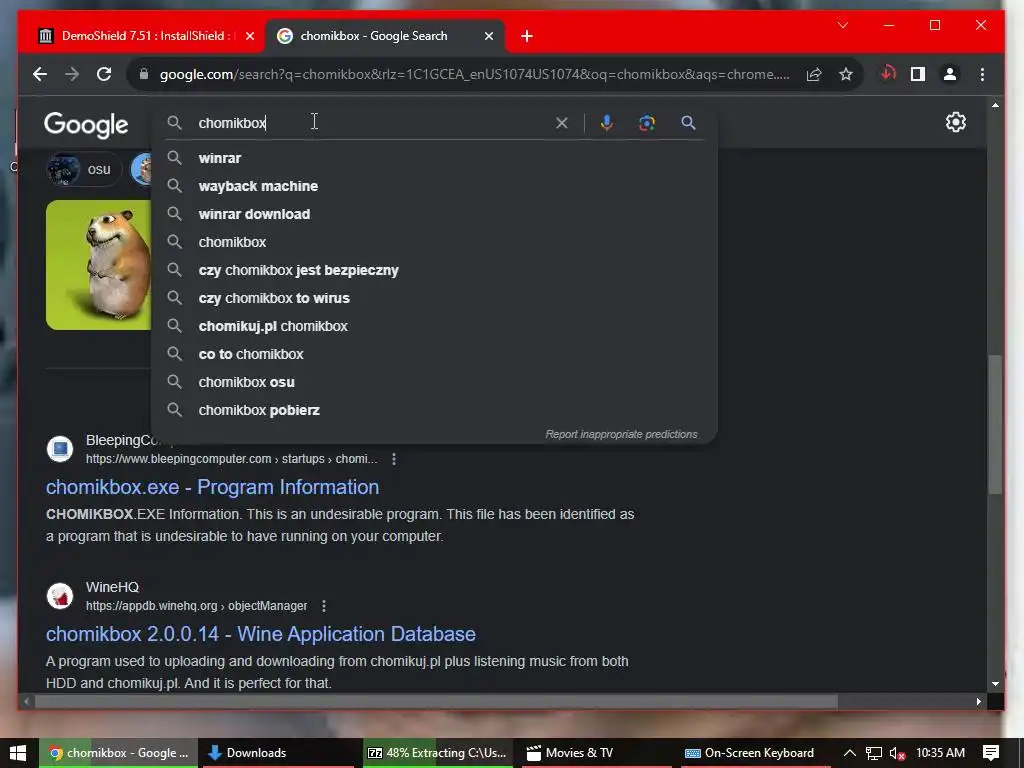Screen dimensions: 1024x768
Task: Open the 7-Zip 48% Extracting taskbar item
Action: click(x=437, y=753)
